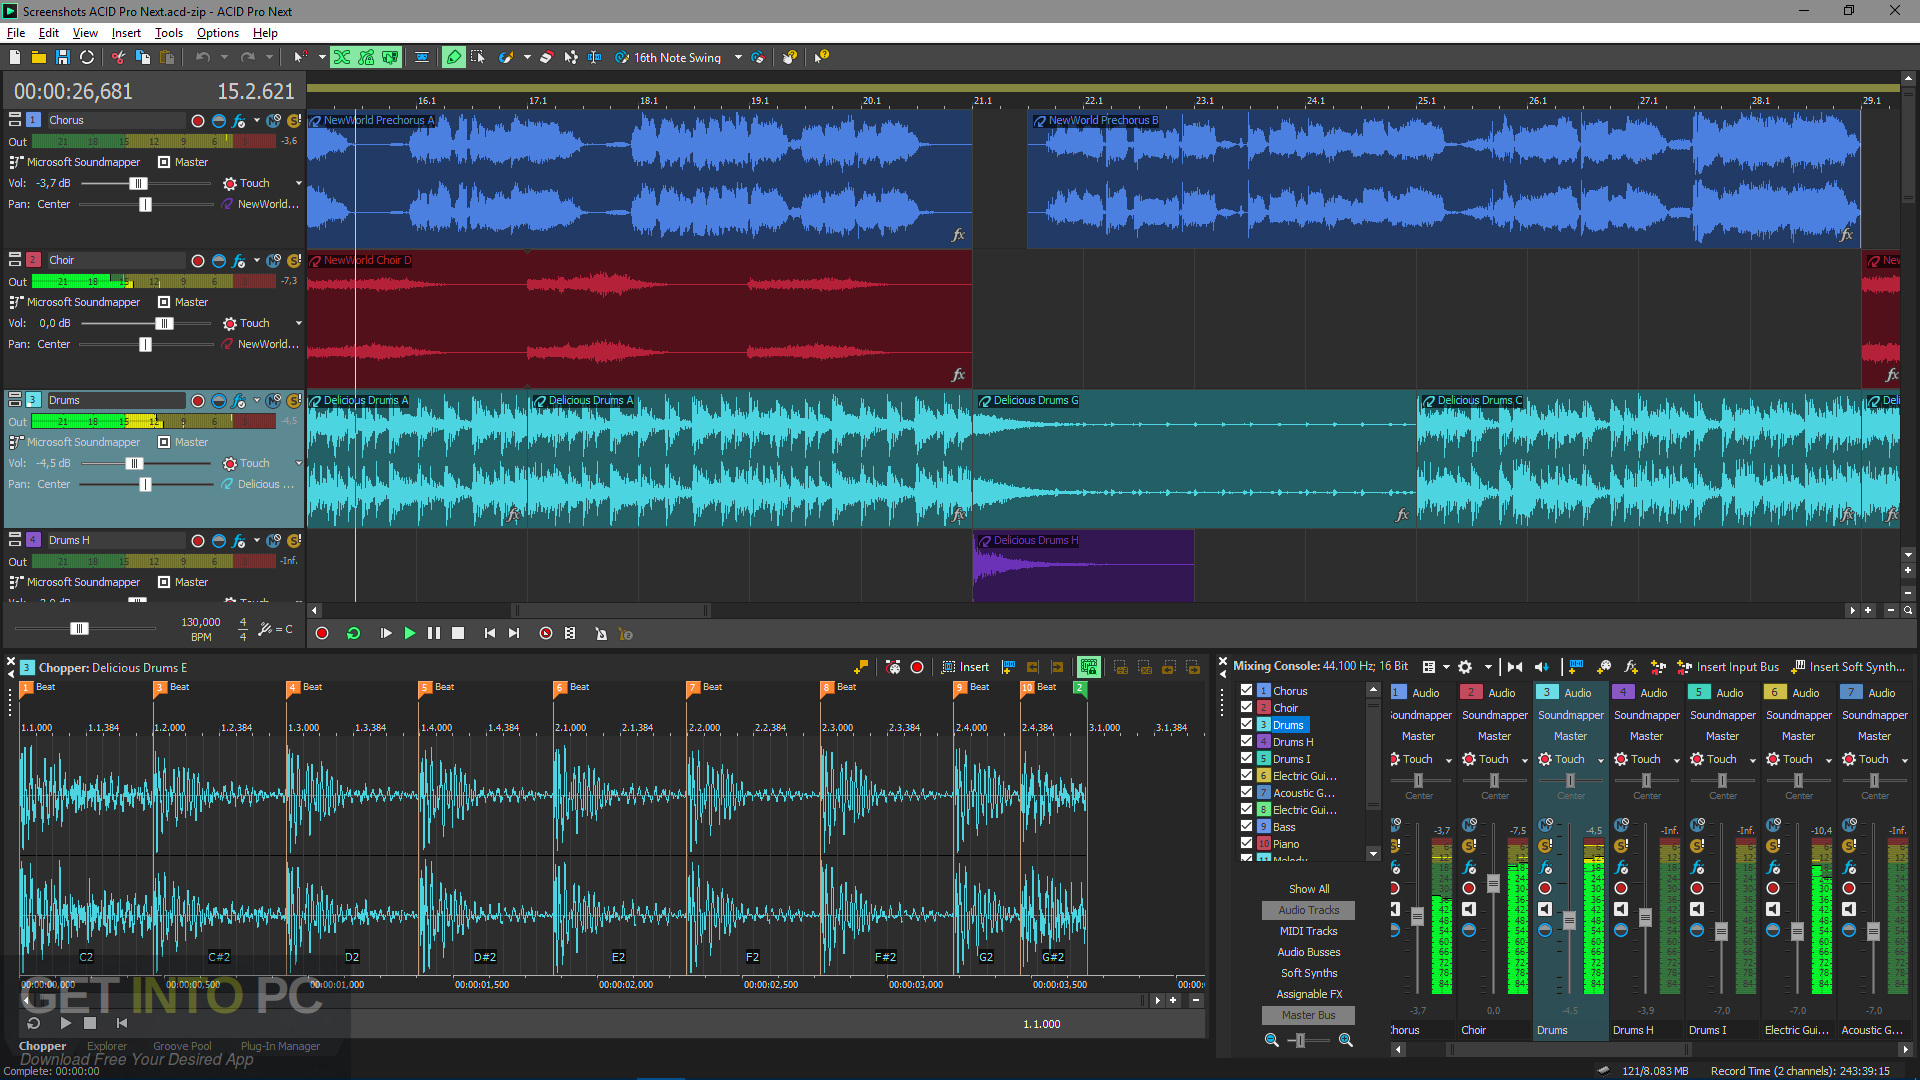Select the MIDI Tracks filter button

(x=1309, y=931)
